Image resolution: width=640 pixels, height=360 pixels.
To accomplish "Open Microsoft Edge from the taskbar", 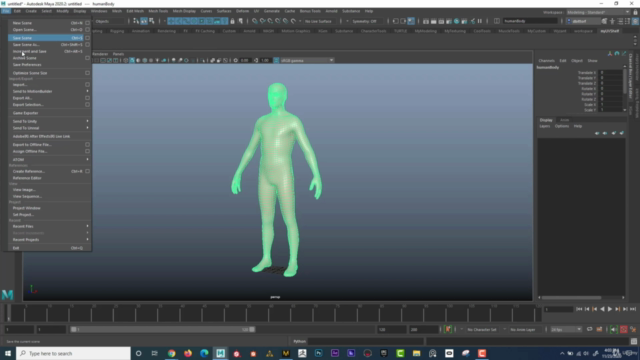I will click(x=204, y=353).
